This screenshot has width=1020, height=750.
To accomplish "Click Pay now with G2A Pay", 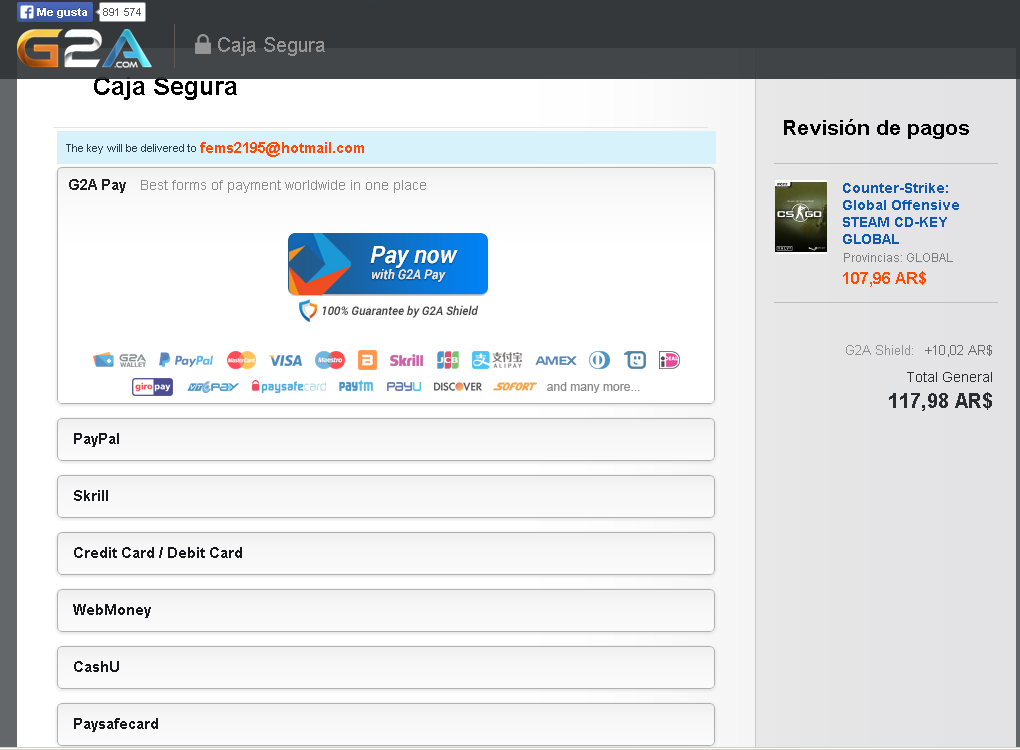I will (388, 263).
